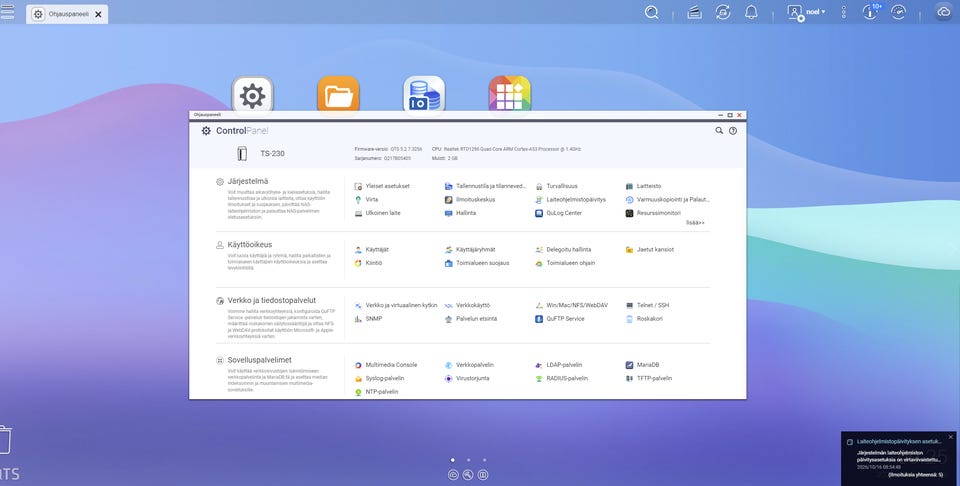Open Jaetut kansiot shared folders
Screen dimensions: 960x486
[x=650, y=250]
